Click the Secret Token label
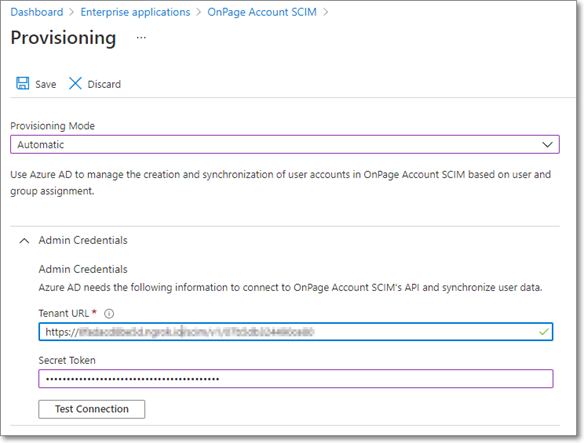The width and height of the screenshot is (584, 443). [x=67, y=360]
